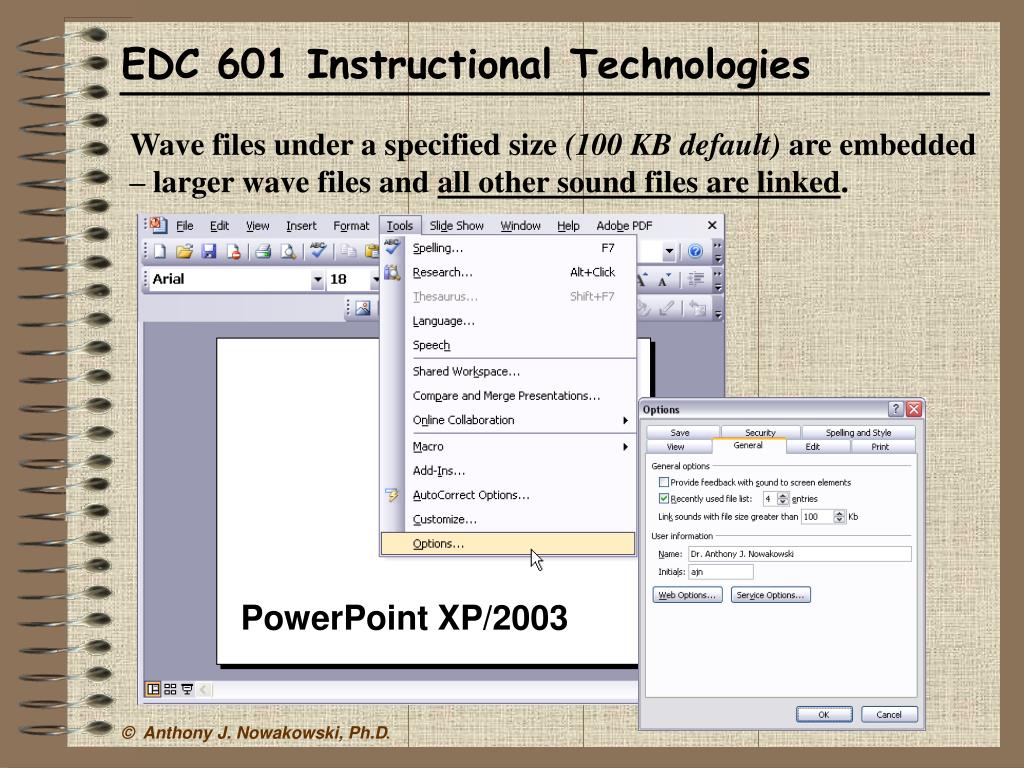Open the File menu

pyautogui.click(x=185, y=226)
